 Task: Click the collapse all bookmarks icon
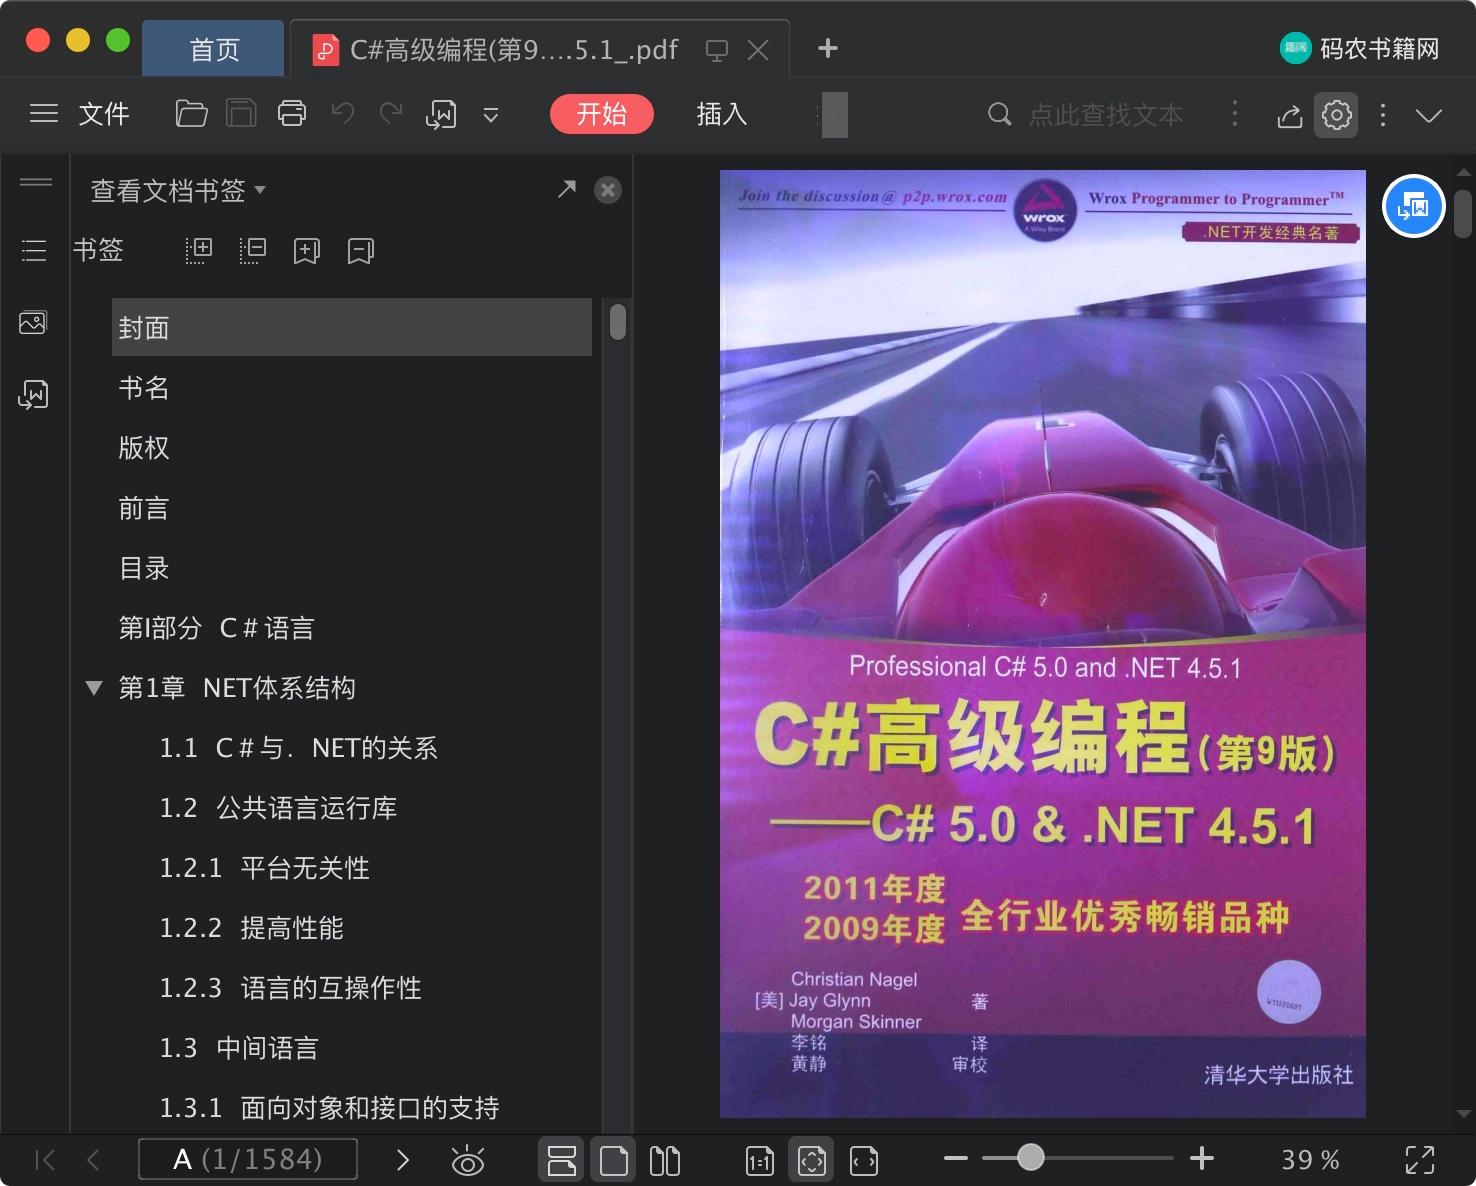point(253,250)
